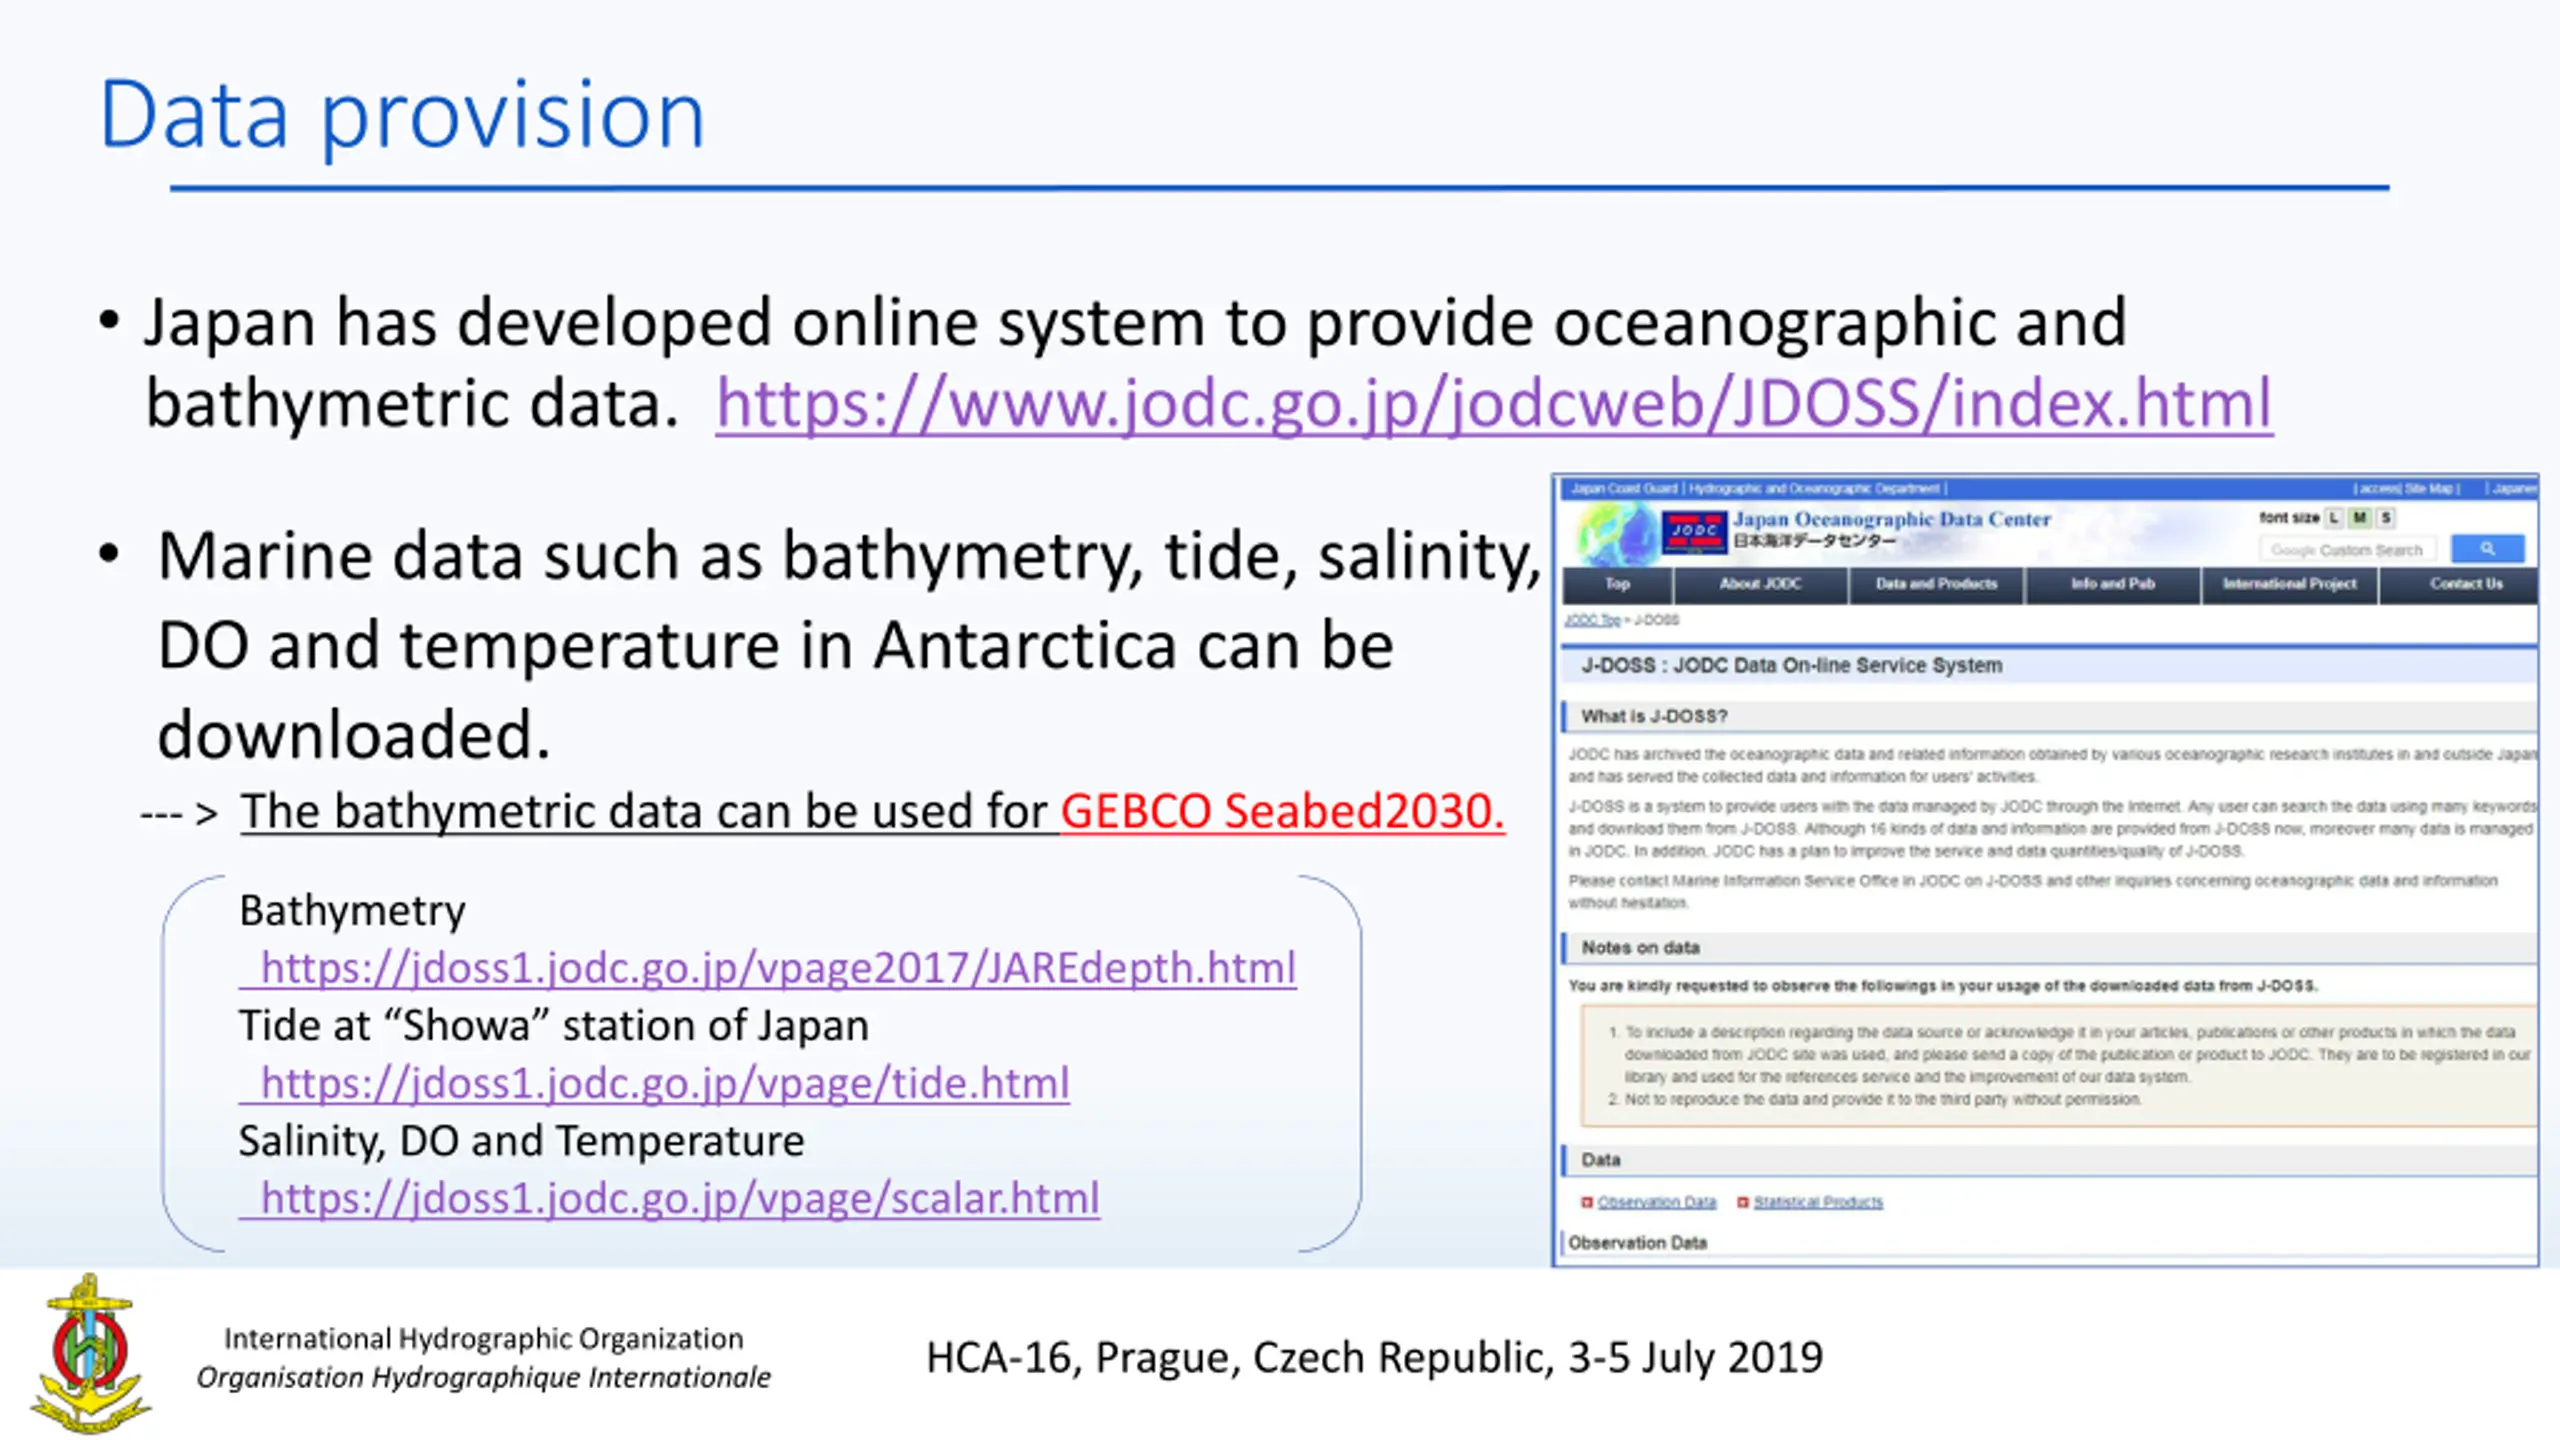Viewport: 2560px width, 1440px height.
Task: Click the red Observation Data bullet icon
Action: point(1586,1202)
